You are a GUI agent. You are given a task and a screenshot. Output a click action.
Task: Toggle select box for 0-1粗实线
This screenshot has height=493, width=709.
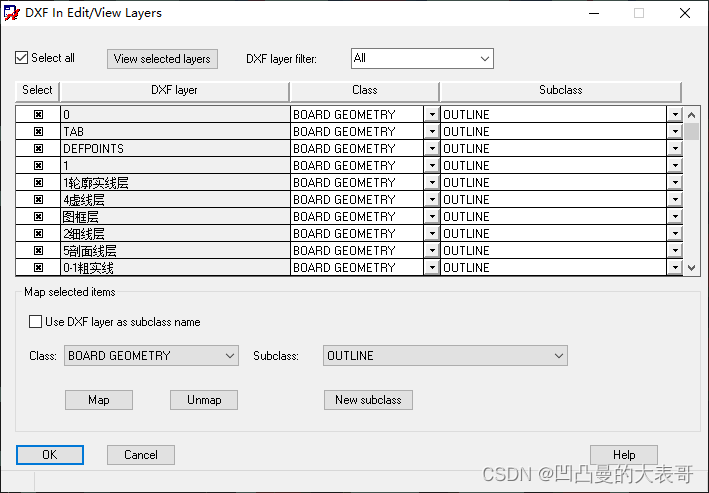point(38,268)
